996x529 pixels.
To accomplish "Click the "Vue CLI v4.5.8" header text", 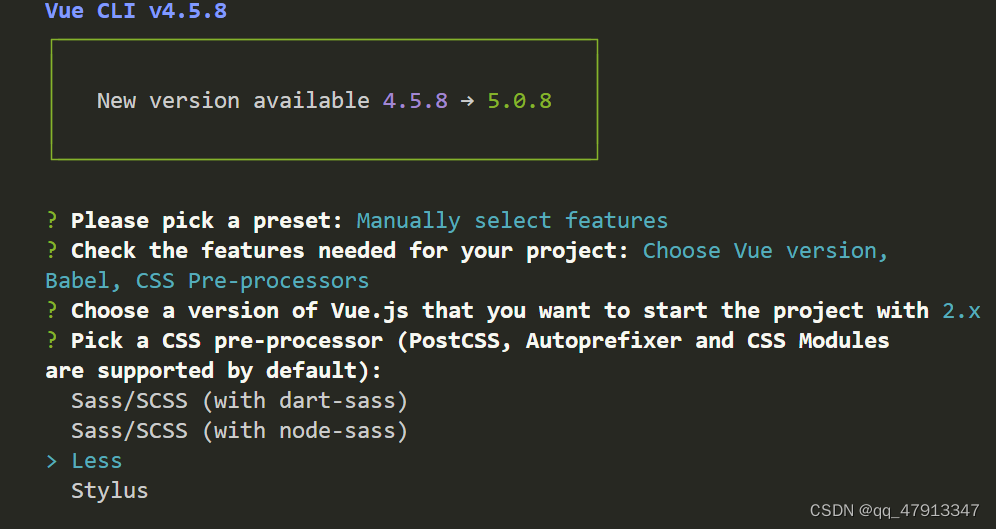I will 143,12.
